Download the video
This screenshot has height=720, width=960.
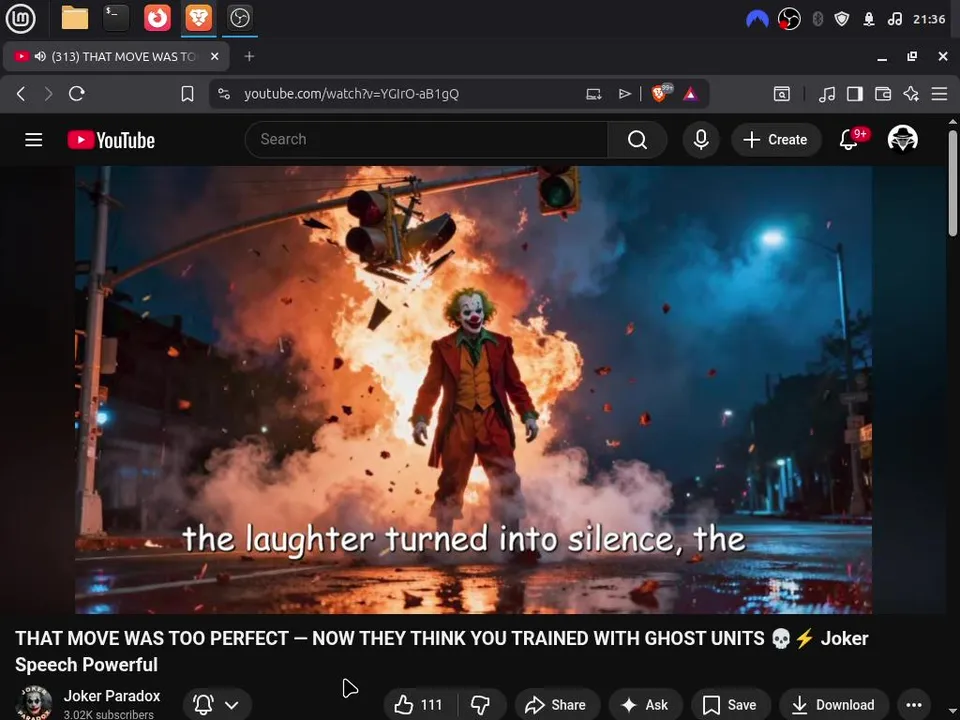coord(833,705)
